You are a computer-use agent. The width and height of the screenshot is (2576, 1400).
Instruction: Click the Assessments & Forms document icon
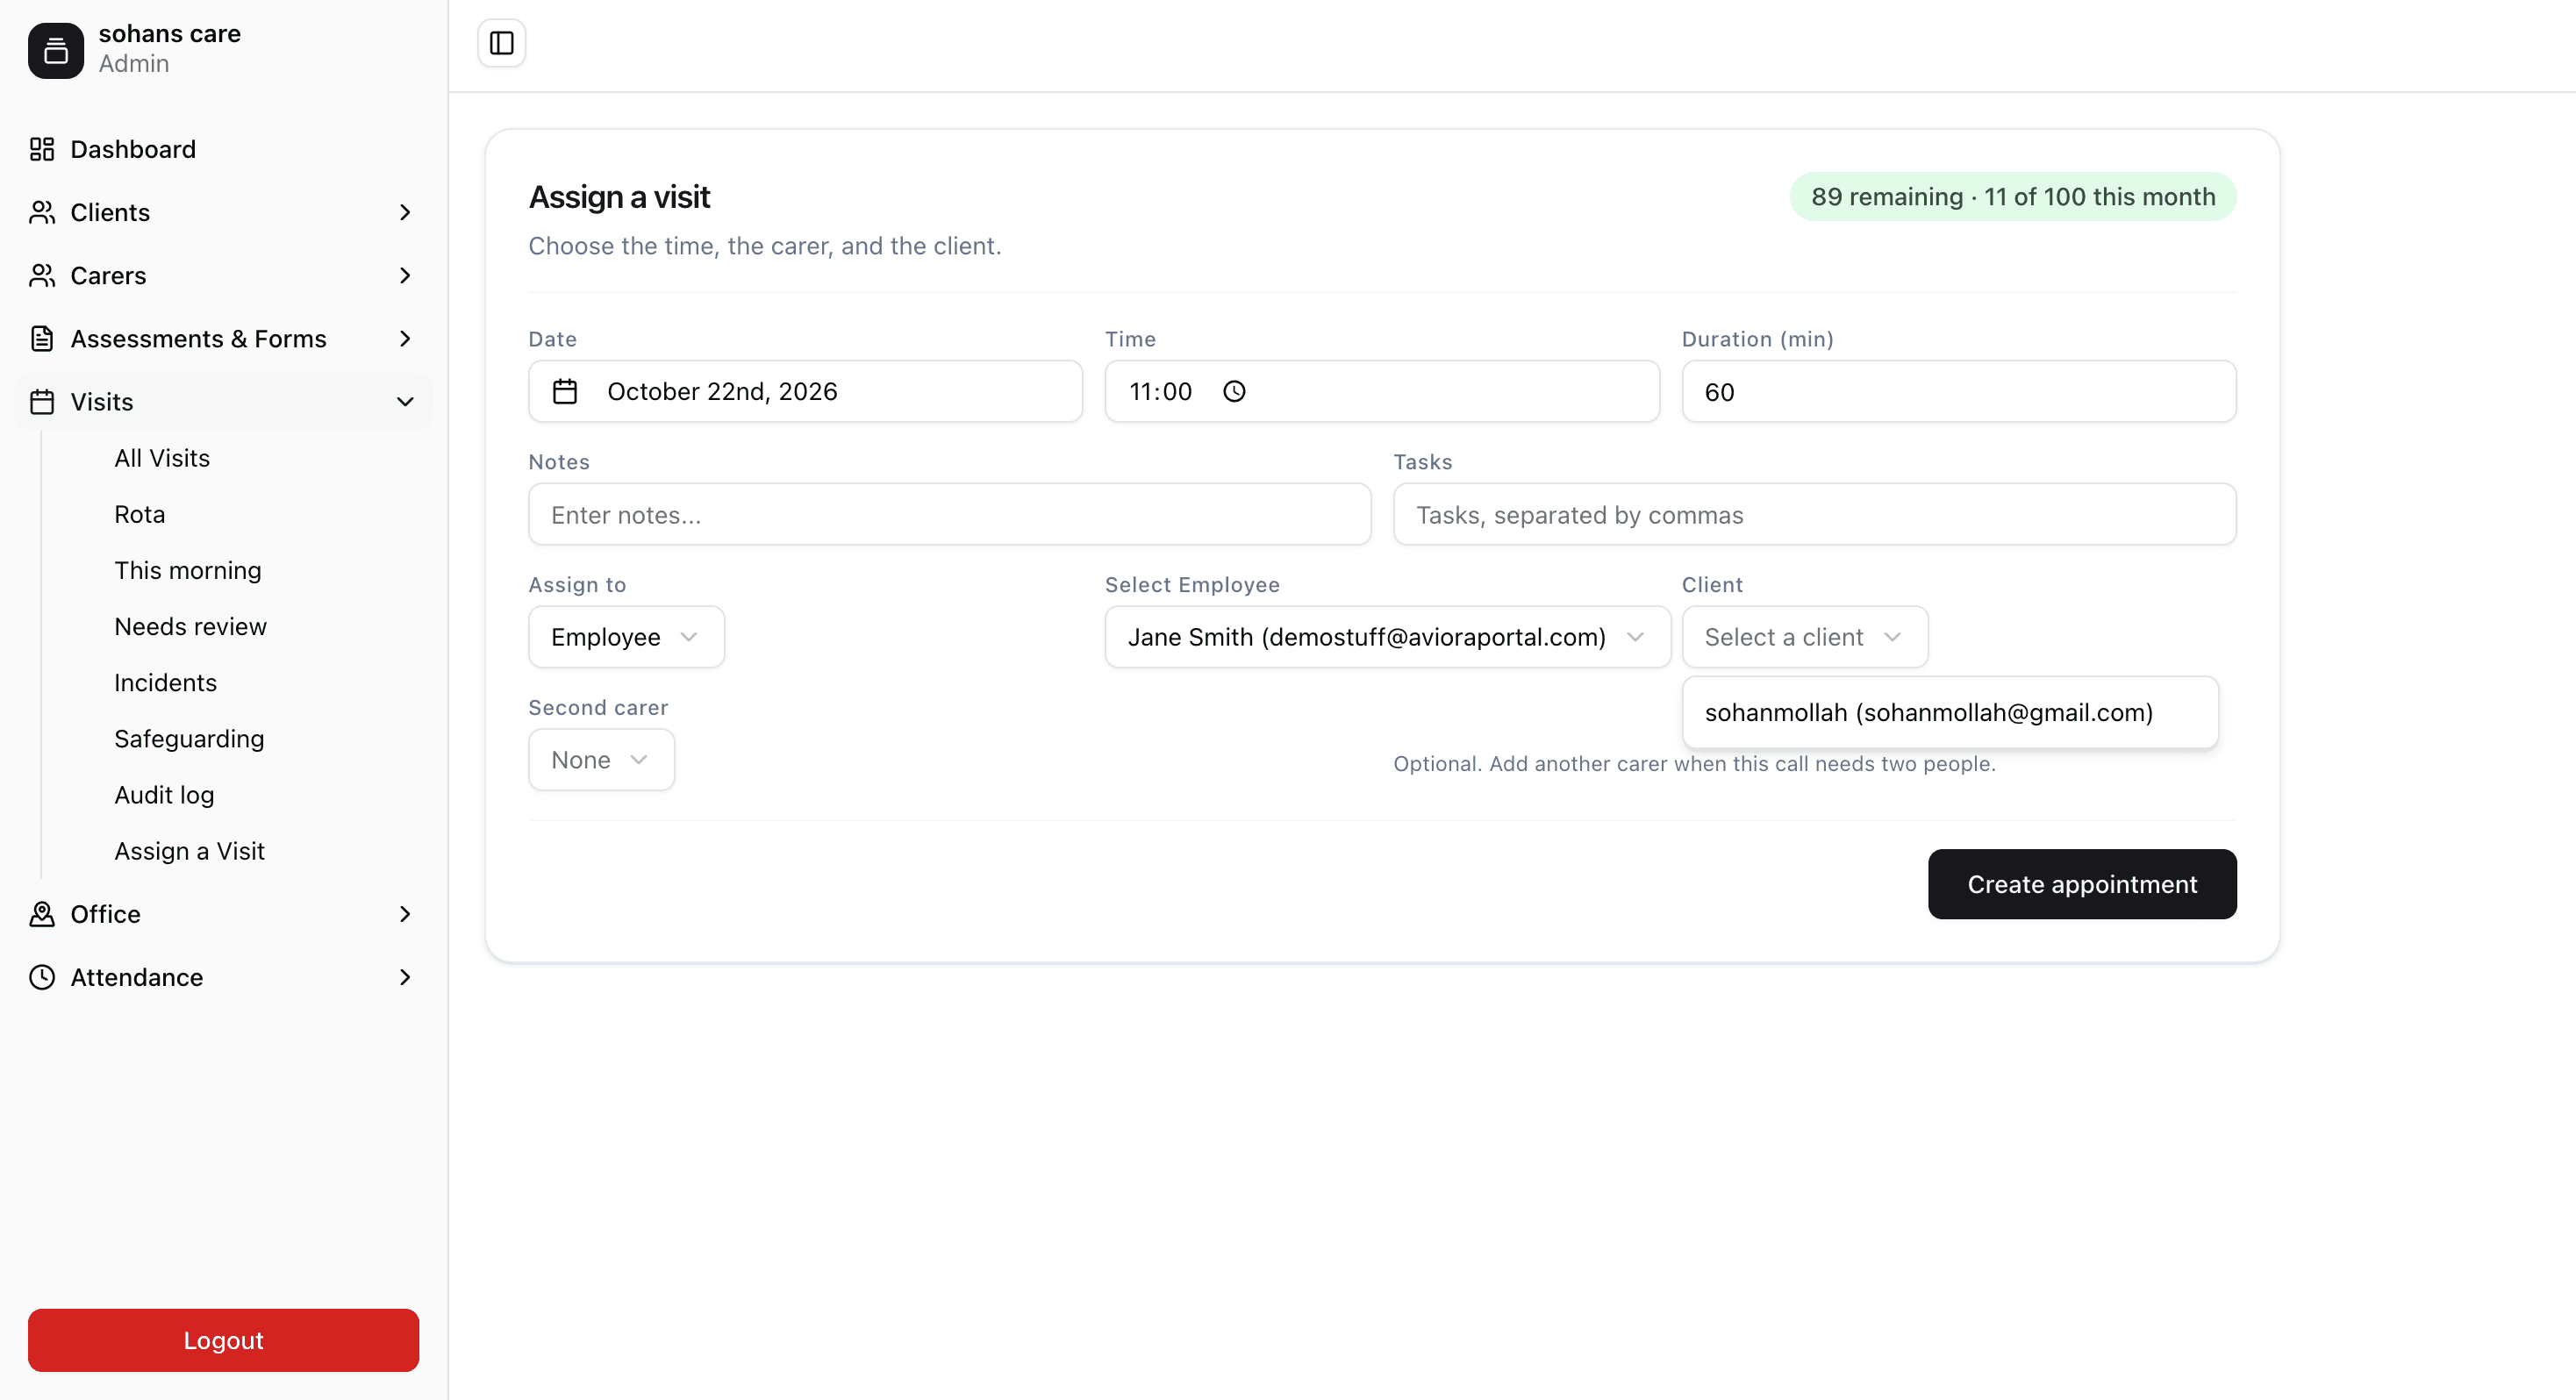click(42, 338)
